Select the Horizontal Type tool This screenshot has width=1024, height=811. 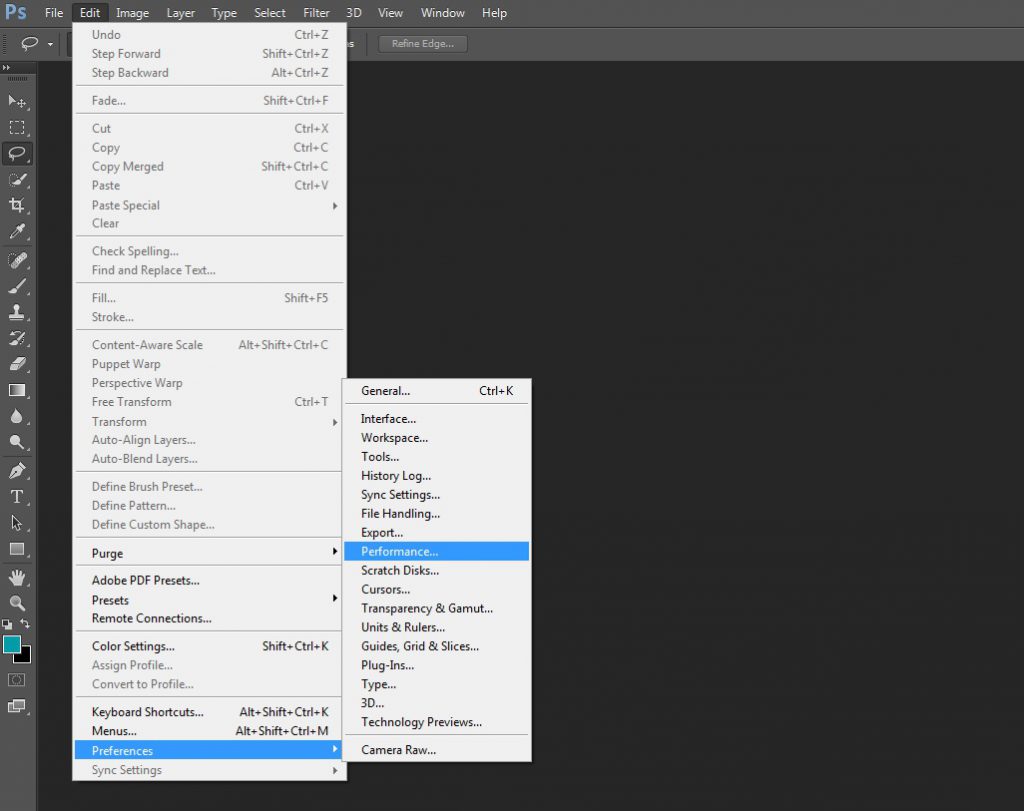(17, 497)
